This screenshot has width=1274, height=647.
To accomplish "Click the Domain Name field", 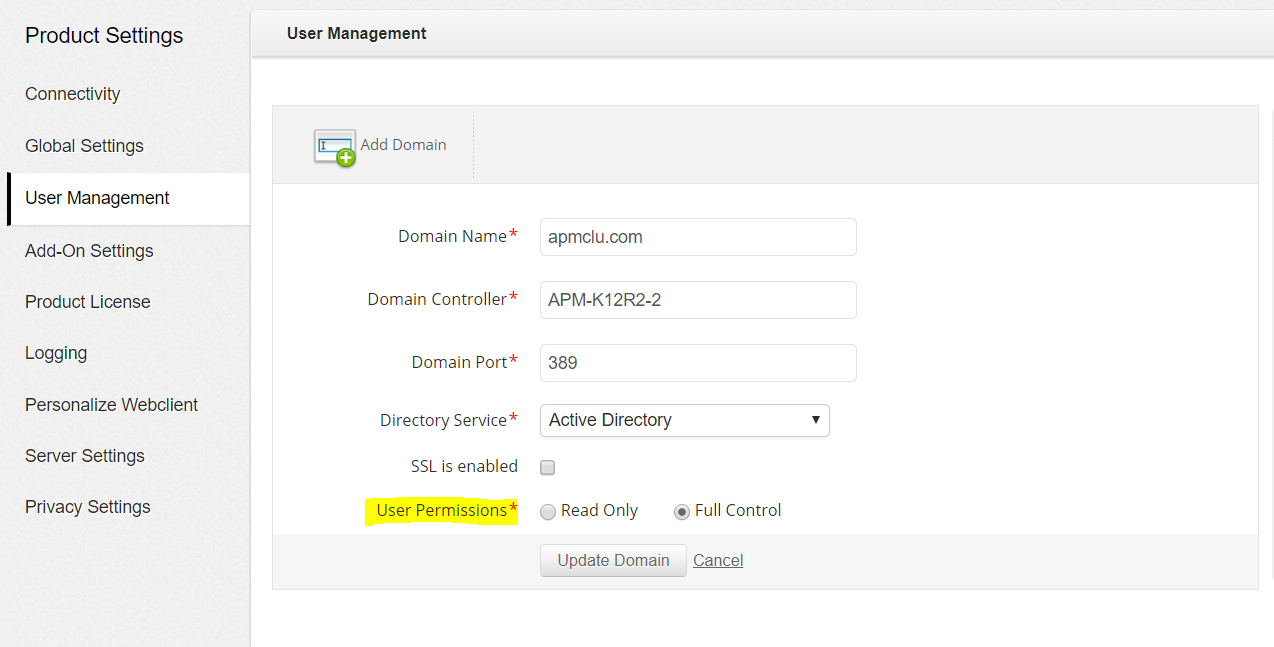I will [x=697, y=237].
